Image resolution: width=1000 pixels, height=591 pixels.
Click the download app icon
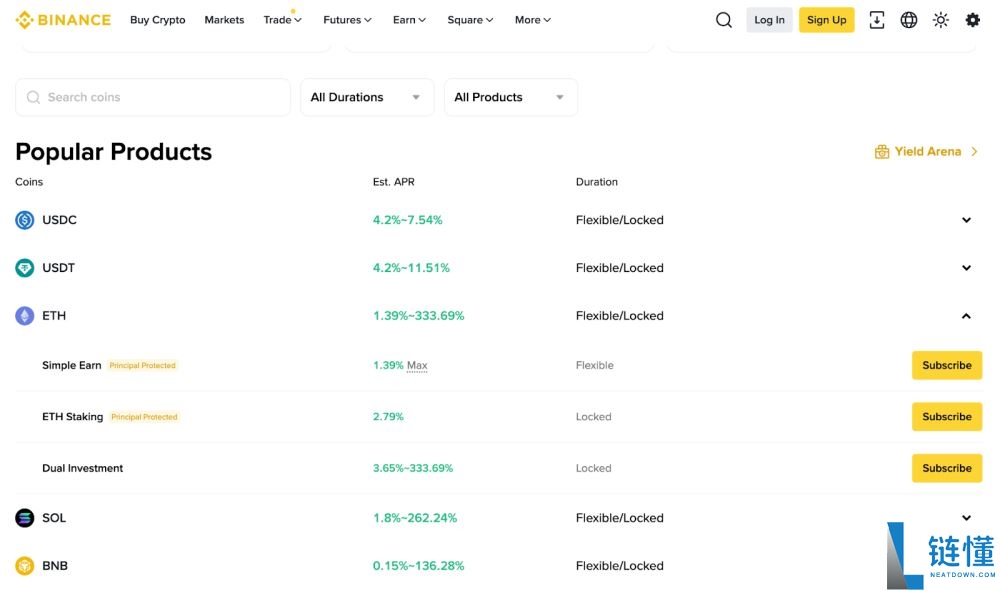(877, 20)
